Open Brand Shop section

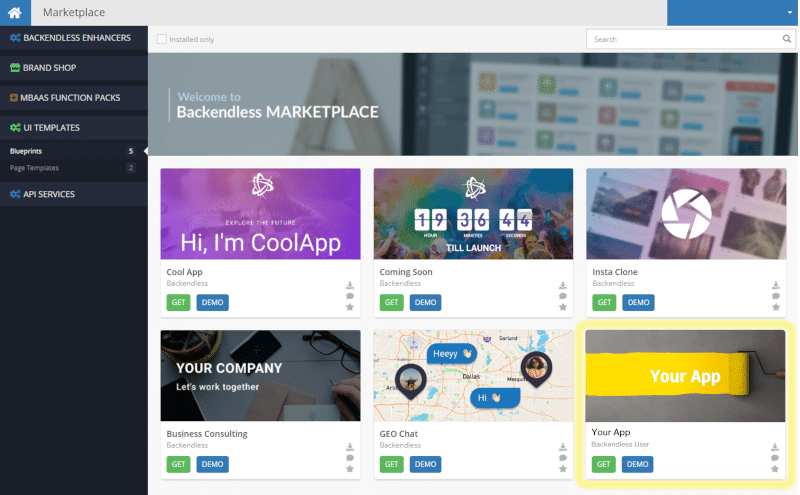(x=74, y=68)
